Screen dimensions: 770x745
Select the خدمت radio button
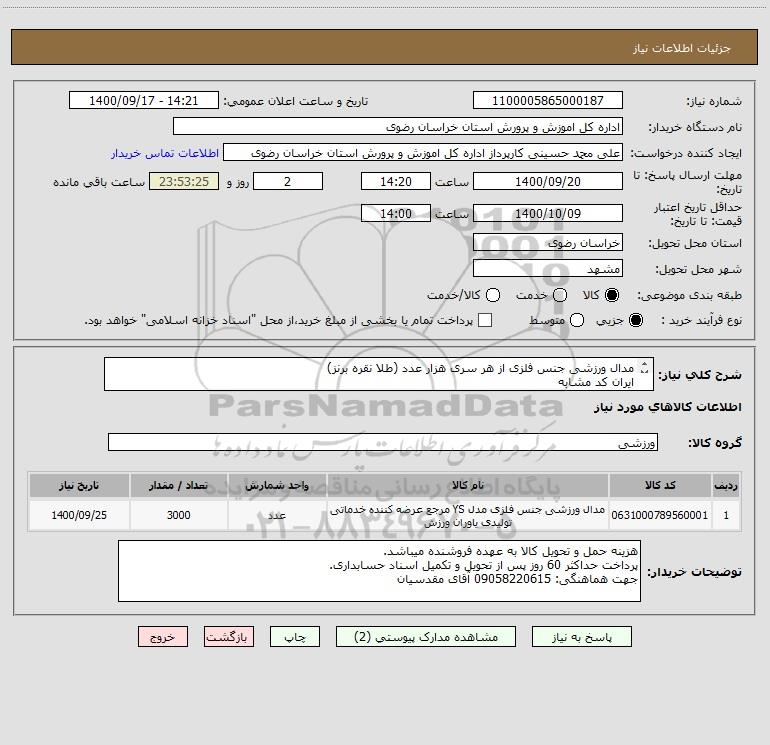click(x=560, y=295)
